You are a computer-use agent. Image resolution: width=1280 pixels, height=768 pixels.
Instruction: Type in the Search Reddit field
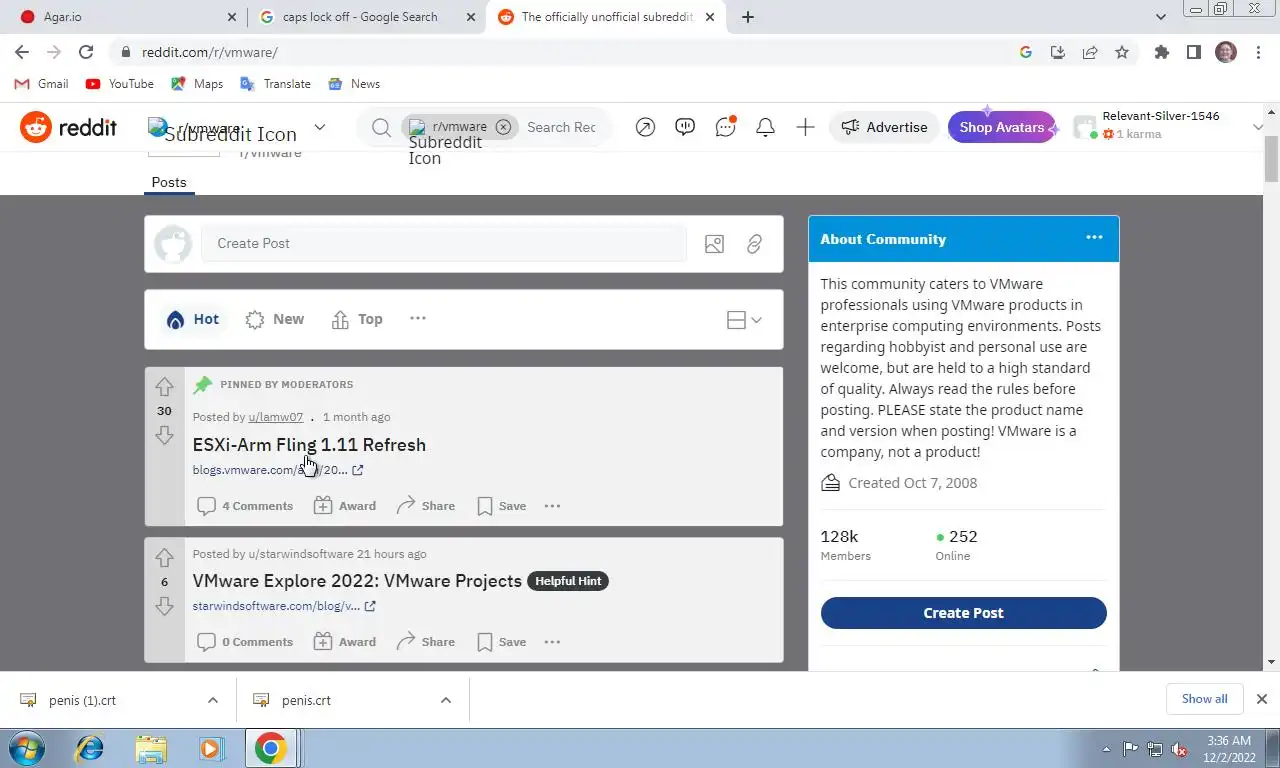coord(562,127)
